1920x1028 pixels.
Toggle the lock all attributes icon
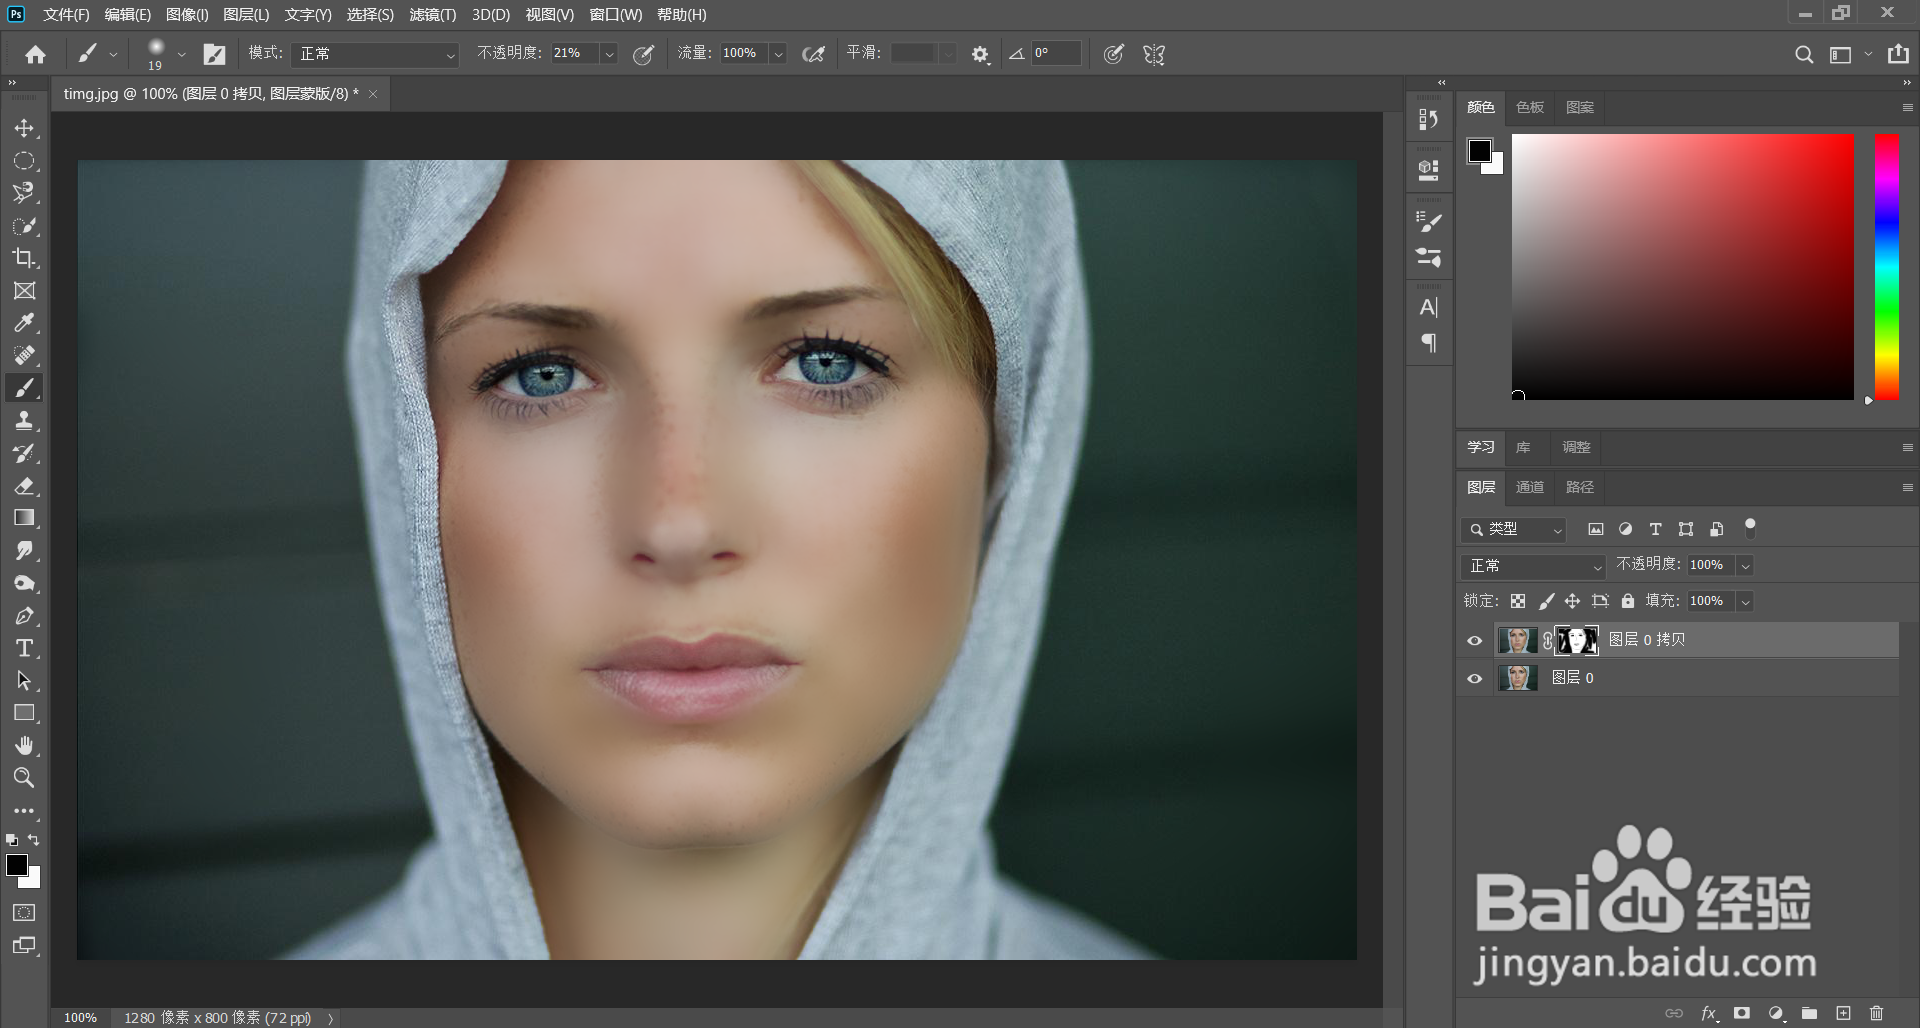coord(1627,601)
